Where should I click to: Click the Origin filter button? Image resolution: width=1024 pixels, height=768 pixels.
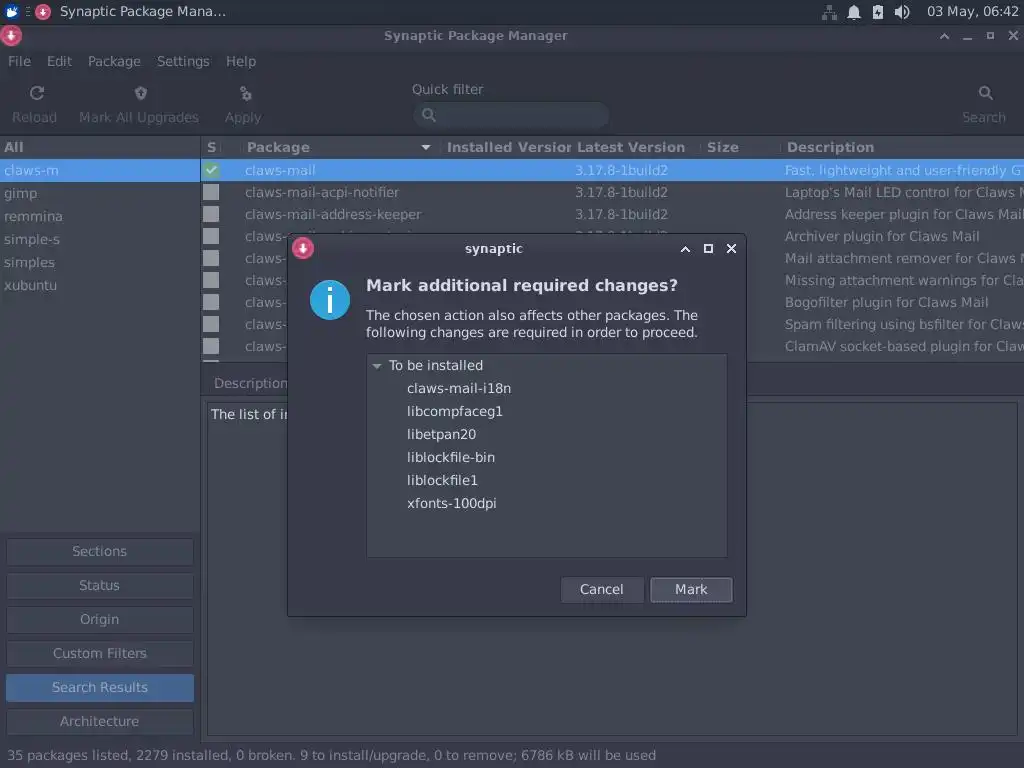[99, 620]
